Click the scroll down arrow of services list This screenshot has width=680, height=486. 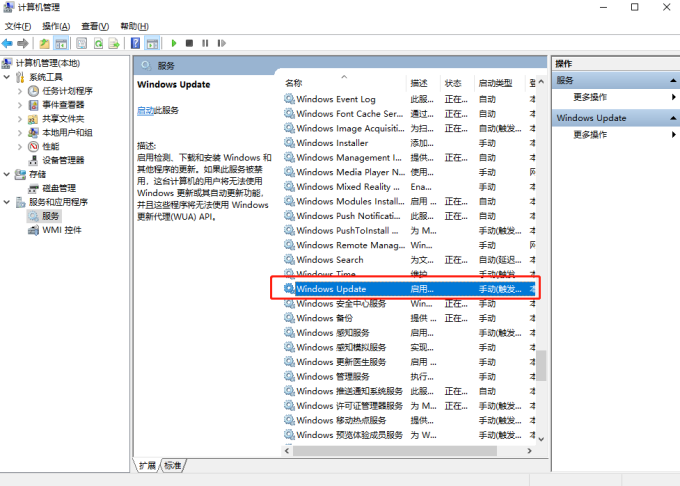541,439
